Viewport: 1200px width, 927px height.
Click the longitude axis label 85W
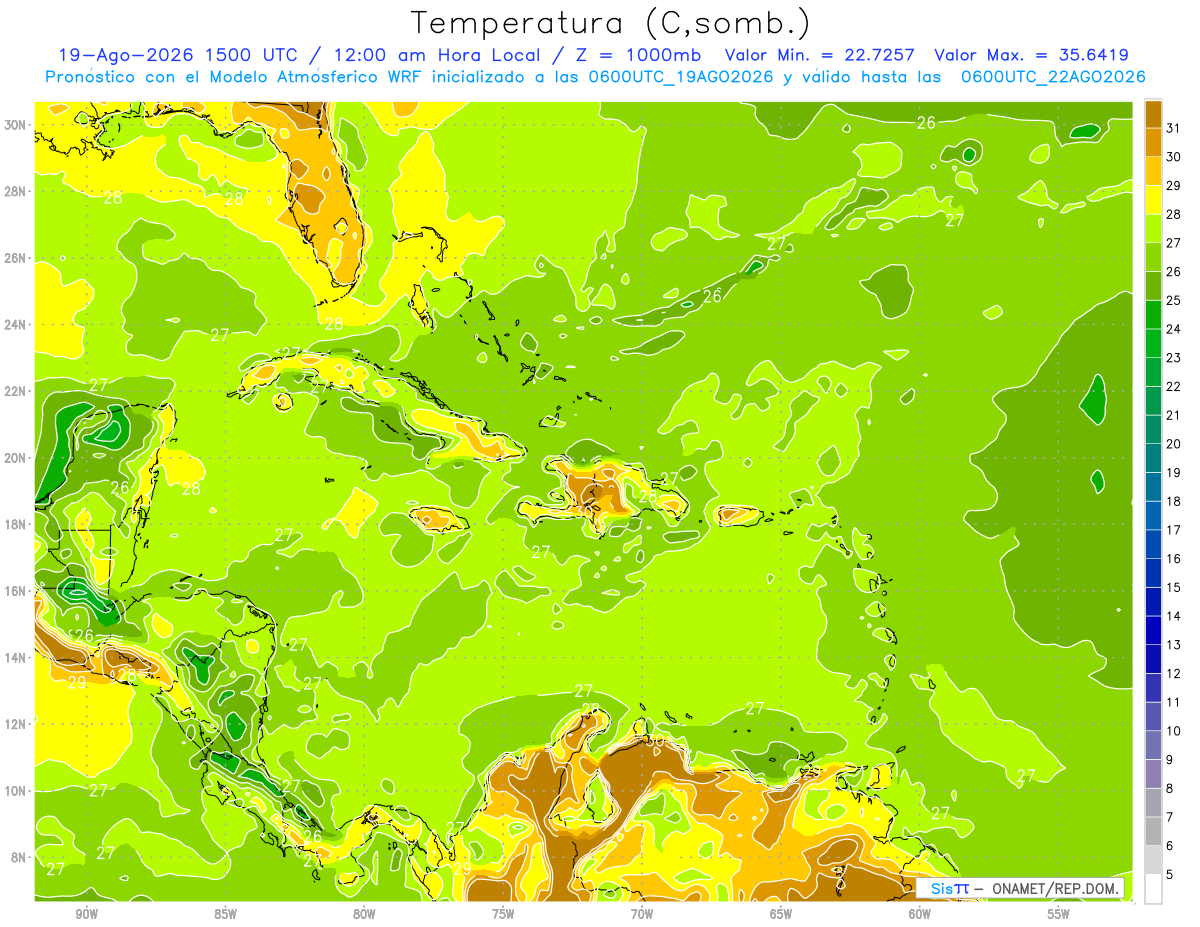[x=225, y=914]
